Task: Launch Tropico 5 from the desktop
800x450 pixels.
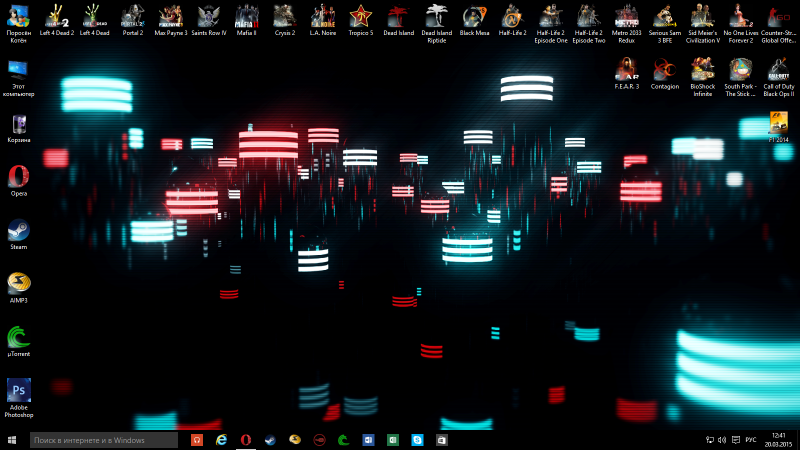Action: pos(361,20)
